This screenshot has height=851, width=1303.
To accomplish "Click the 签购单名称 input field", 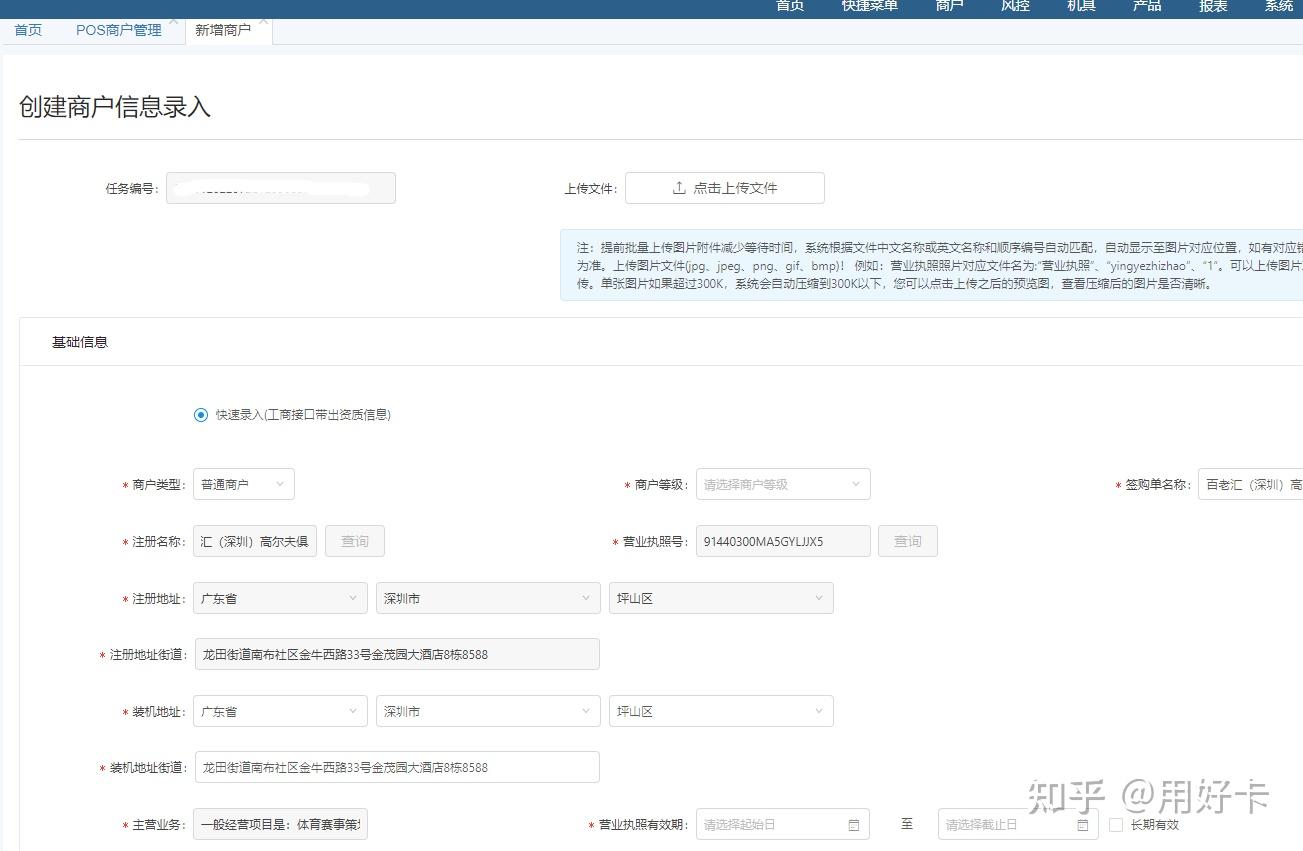I will (1251, 484).
